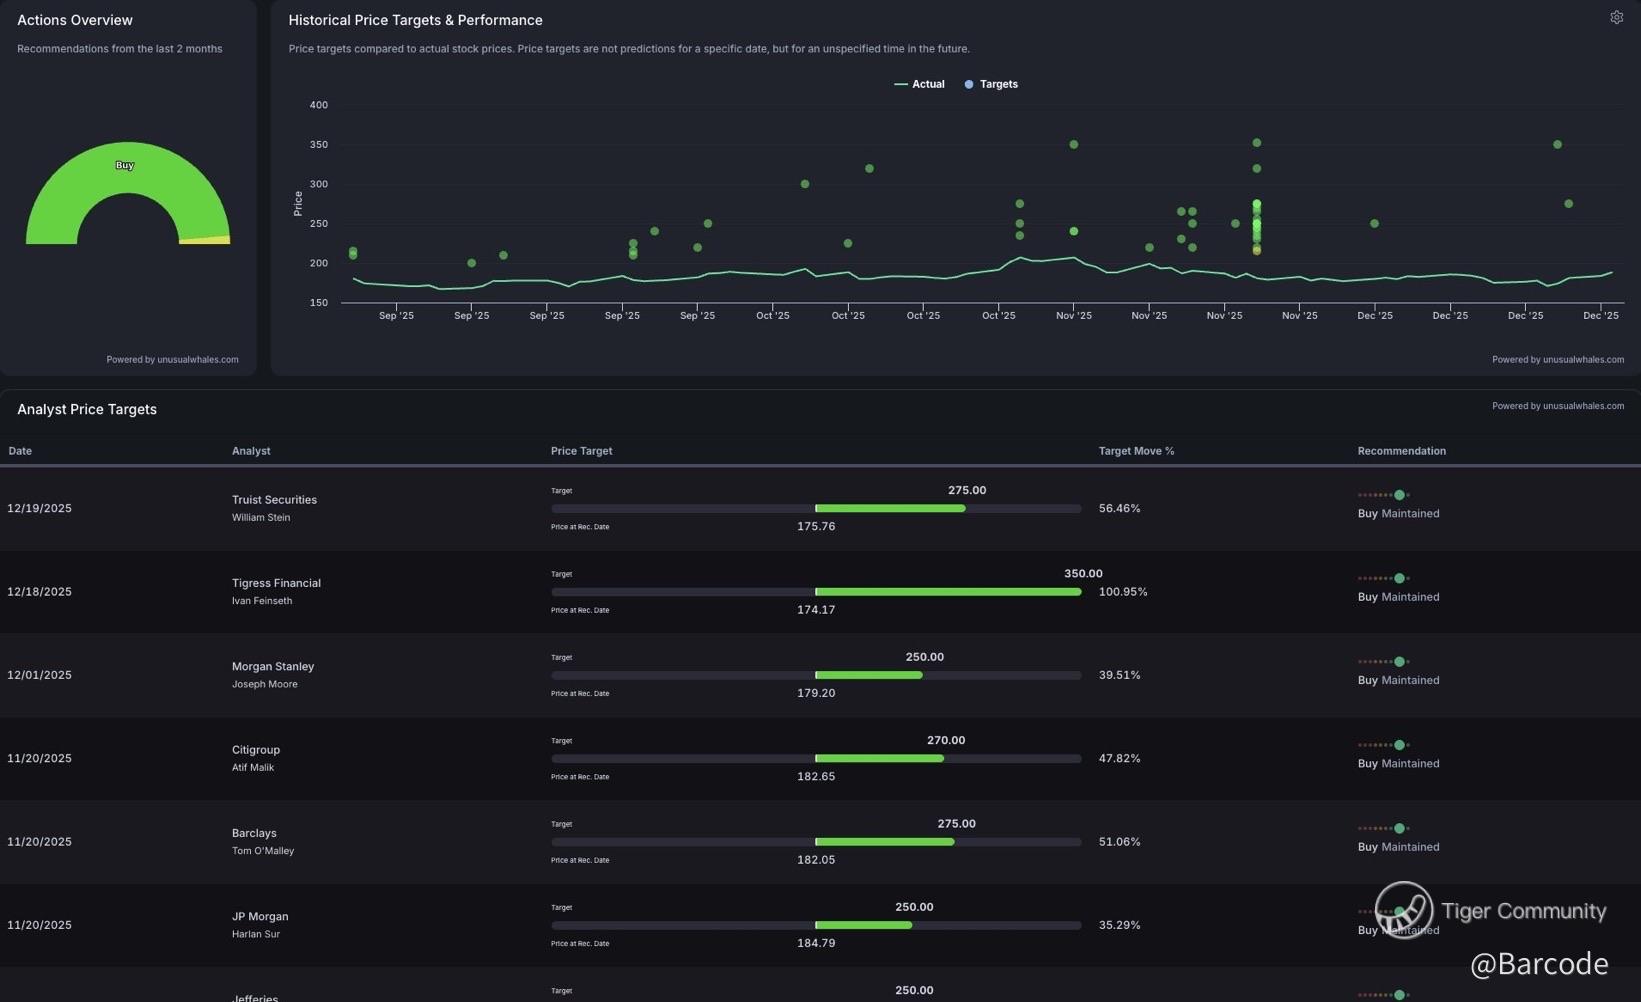Toggle the Targets series in chart legend
Screen dimensions: 1641x1002
click(x=991, y=84)
